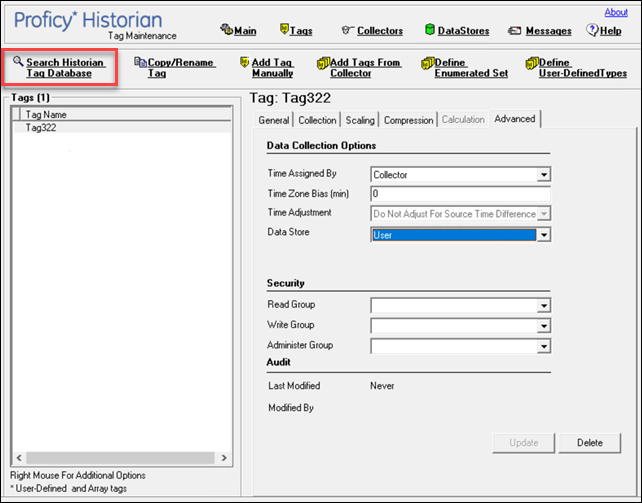
Task: Click the tag list left scroll arrow
Action: coord(19,458)
